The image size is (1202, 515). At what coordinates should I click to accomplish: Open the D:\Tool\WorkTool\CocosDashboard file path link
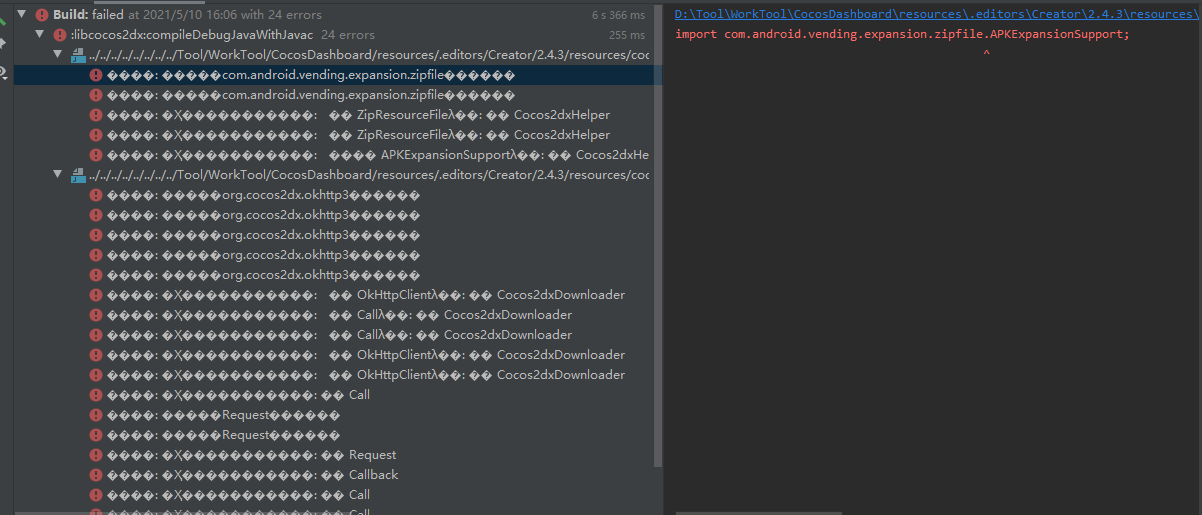coord(937,15)
